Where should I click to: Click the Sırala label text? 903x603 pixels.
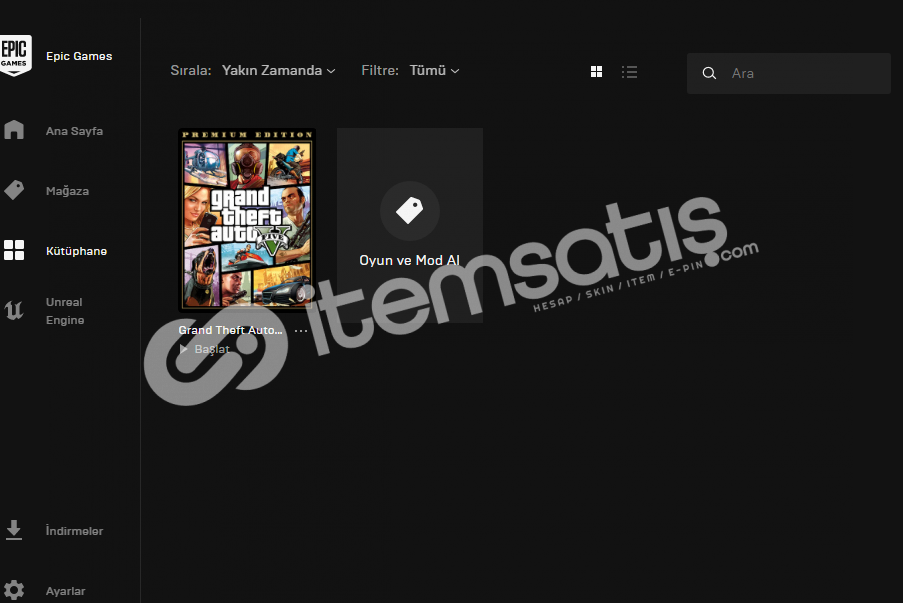click(x=191, y=70)
